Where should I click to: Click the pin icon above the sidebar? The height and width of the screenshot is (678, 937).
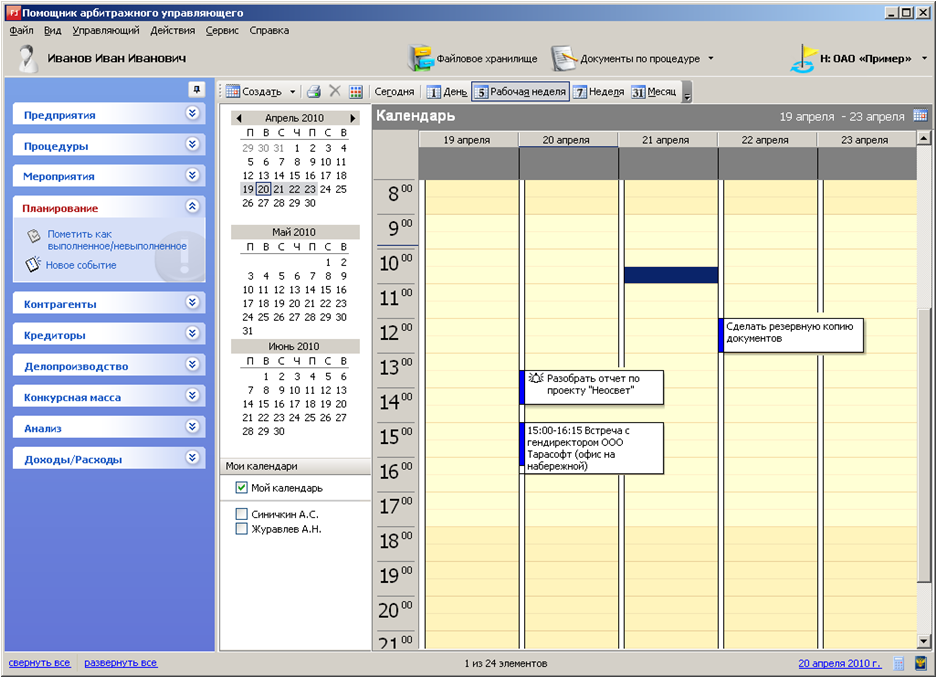pyautogui.click(x=196, y=90)
